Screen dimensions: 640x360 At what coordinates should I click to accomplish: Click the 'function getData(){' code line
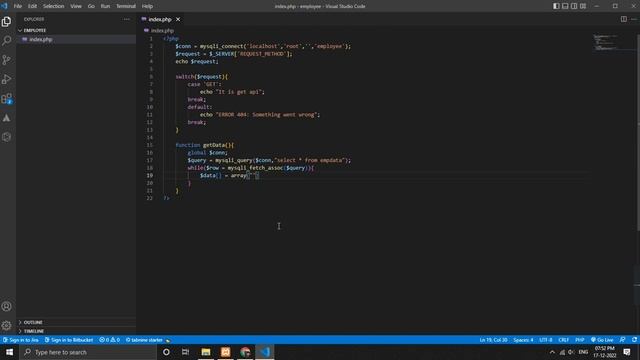tap(204, 145)
